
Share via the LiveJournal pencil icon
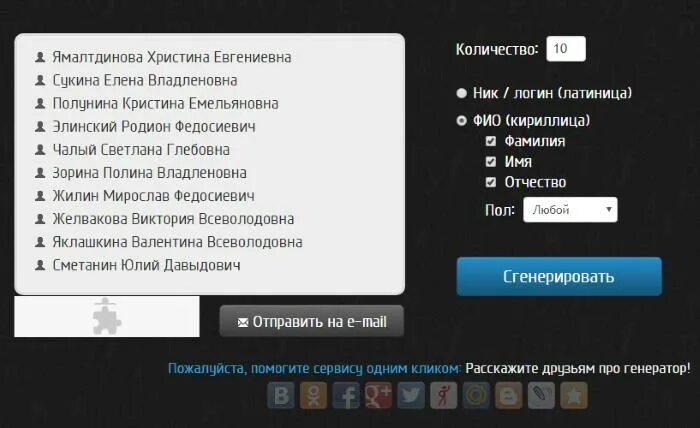541,395
